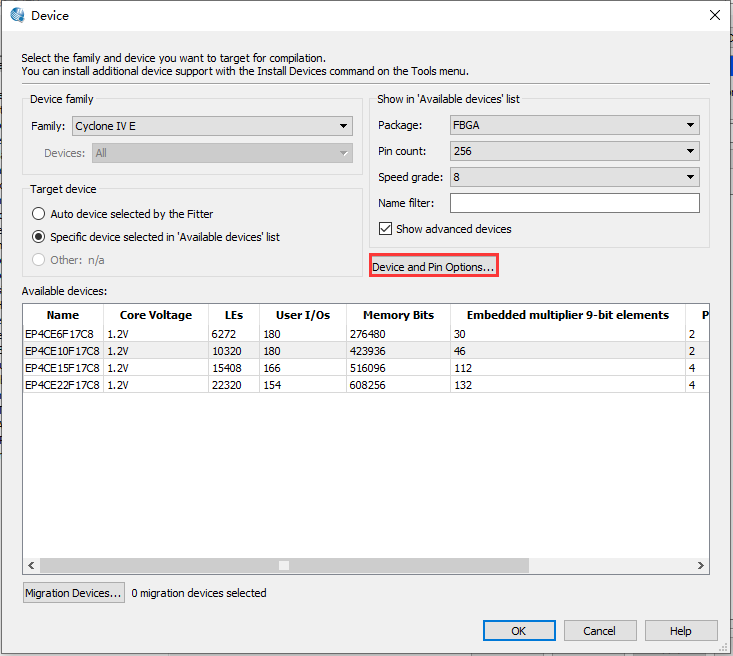Close the Device dialog window
The width and height of the screenshot is (733, 656).
pos(714,15)
